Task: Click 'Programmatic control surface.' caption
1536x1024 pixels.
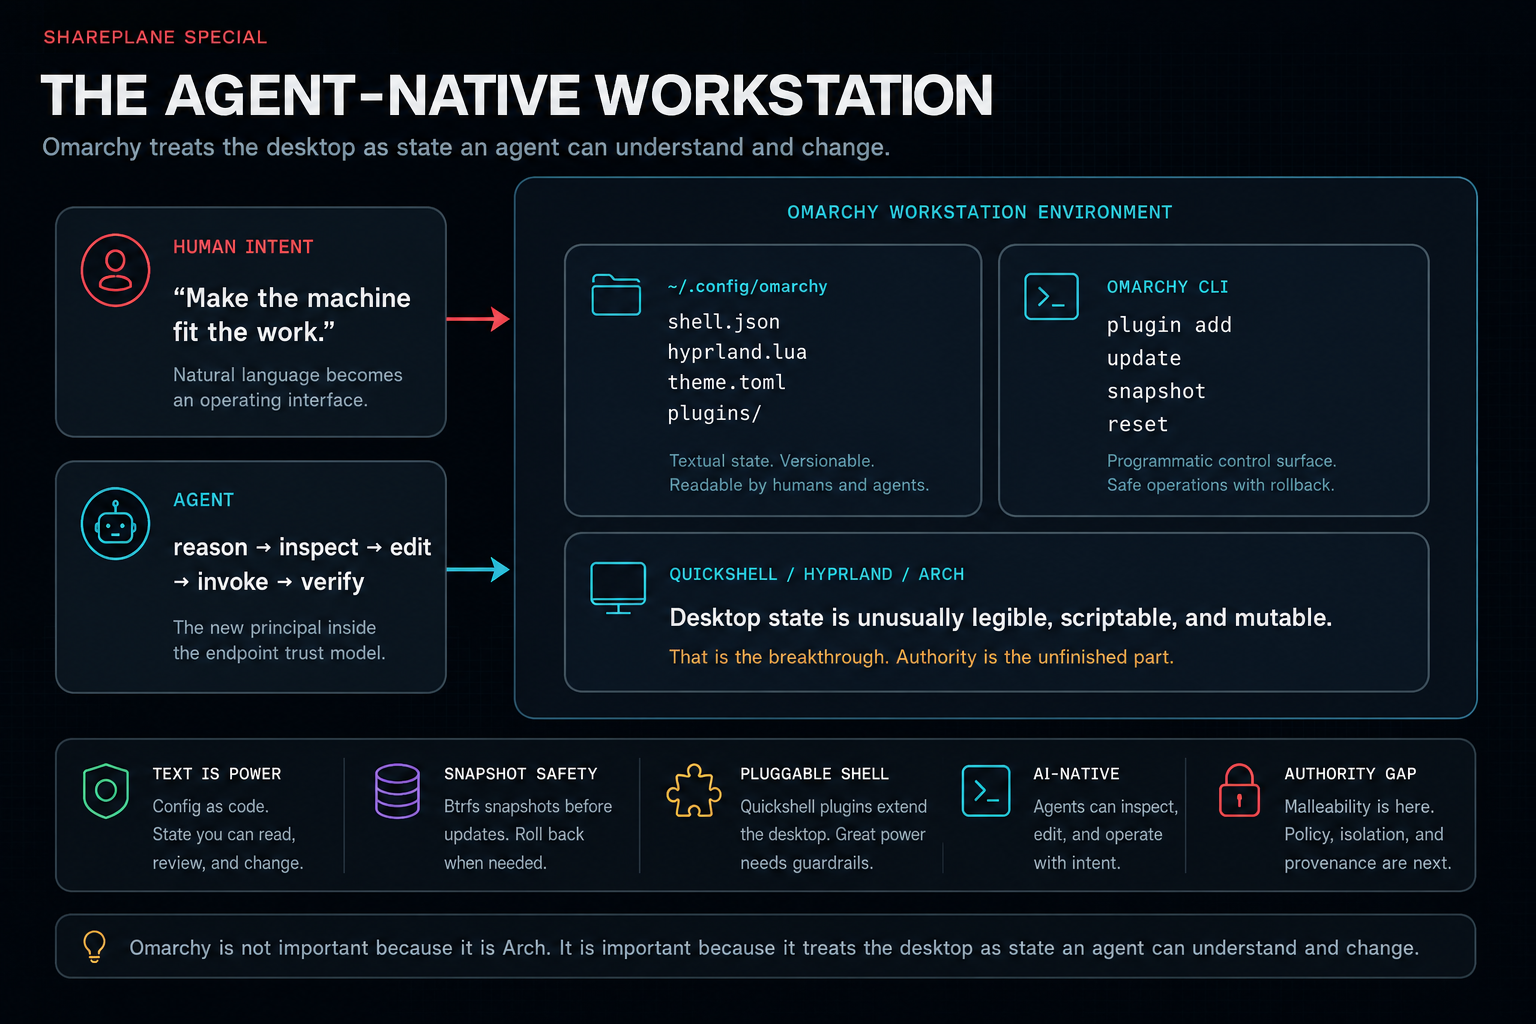Action: coord(1221,461)
